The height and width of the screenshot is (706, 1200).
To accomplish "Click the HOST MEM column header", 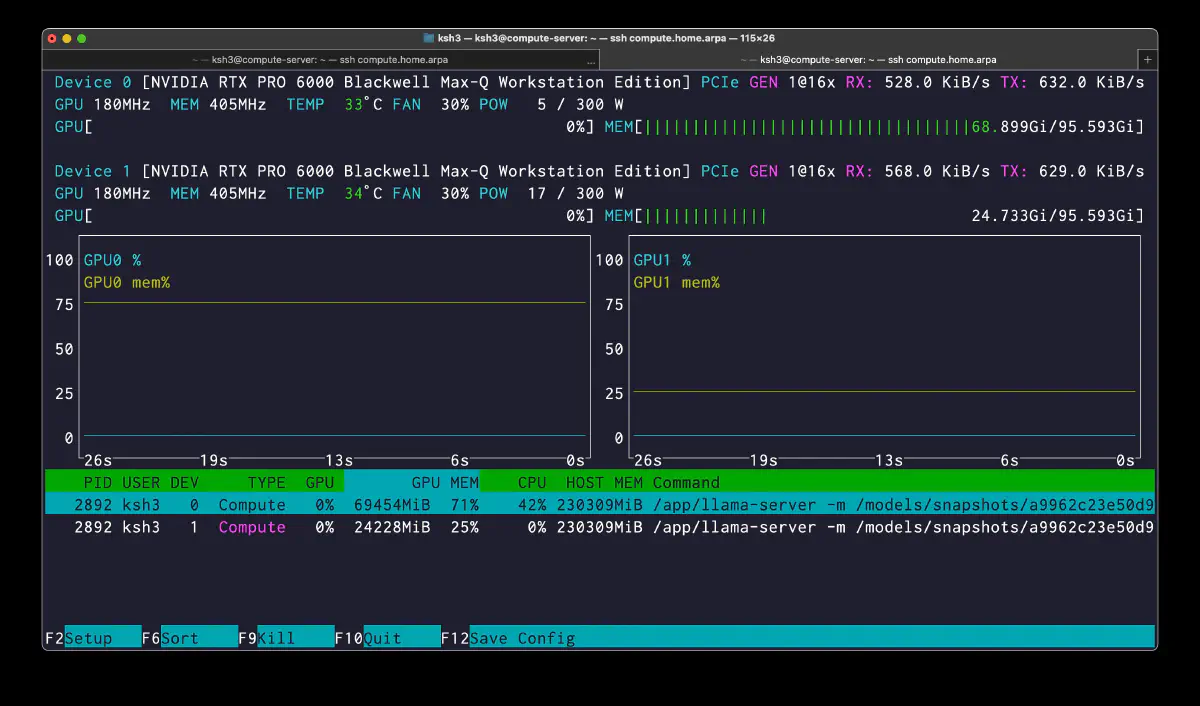I will [x=604, y=482].
